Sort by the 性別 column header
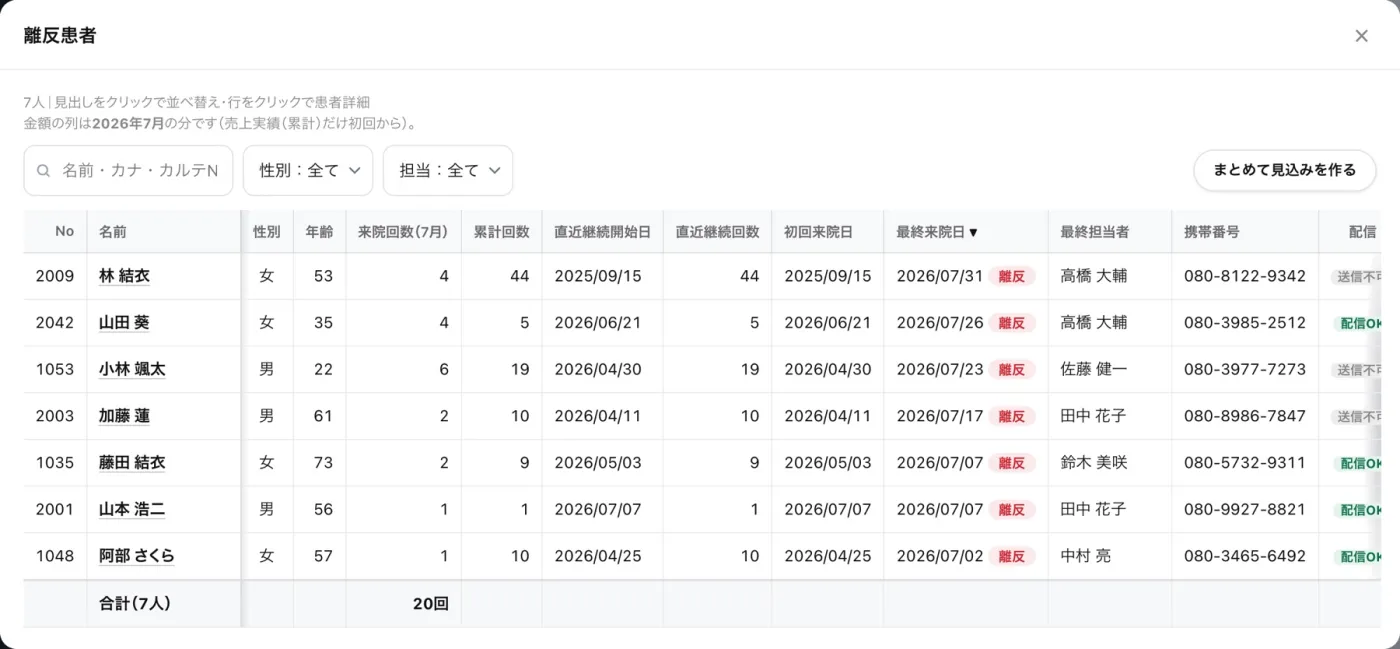 (267, 231)
